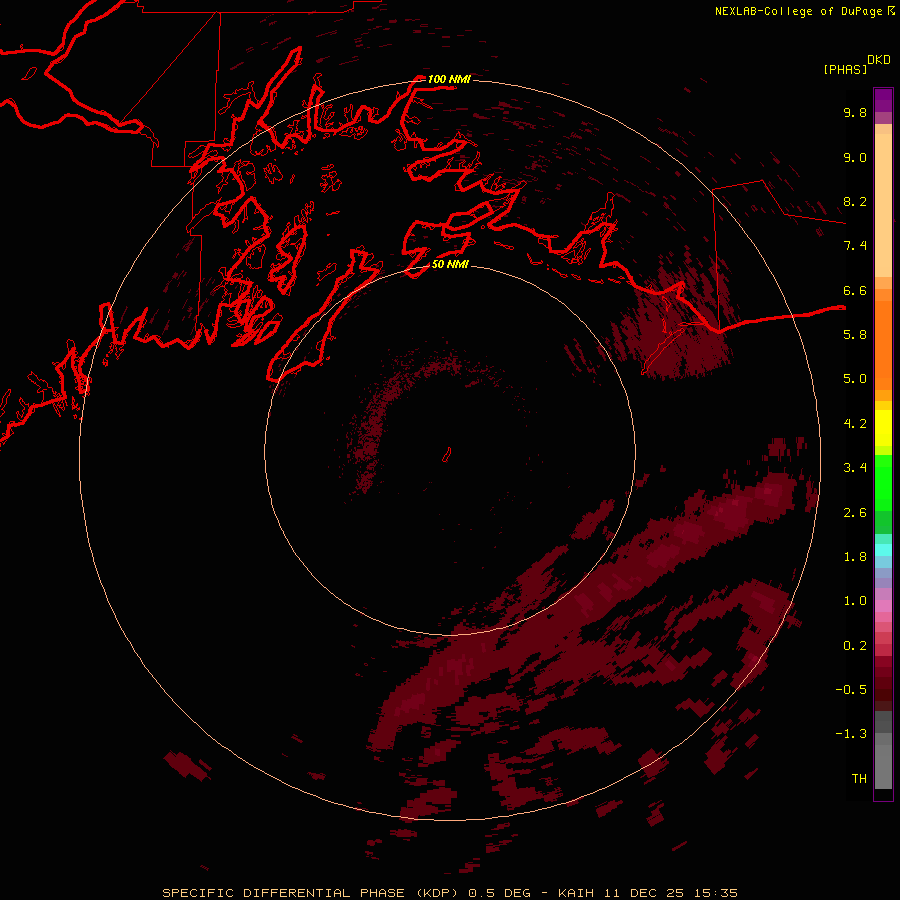Click the 50 NMI range ring label
The image size is (900, 900).
tap(450, 265)
